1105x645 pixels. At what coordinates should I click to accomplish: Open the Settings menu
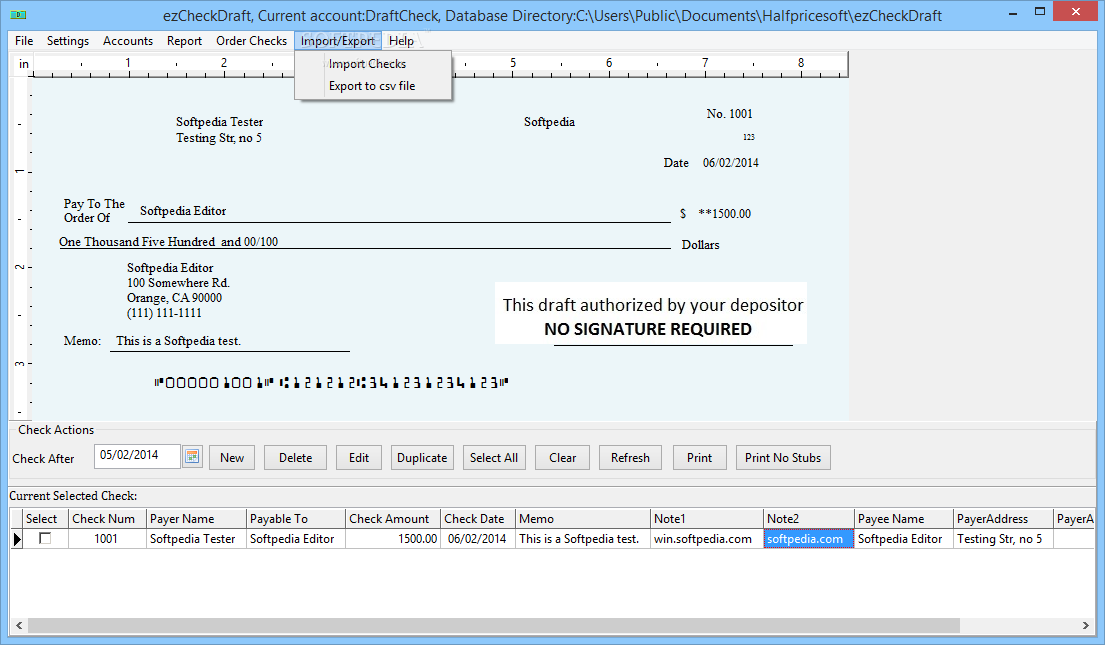click(x=68, y=41)
